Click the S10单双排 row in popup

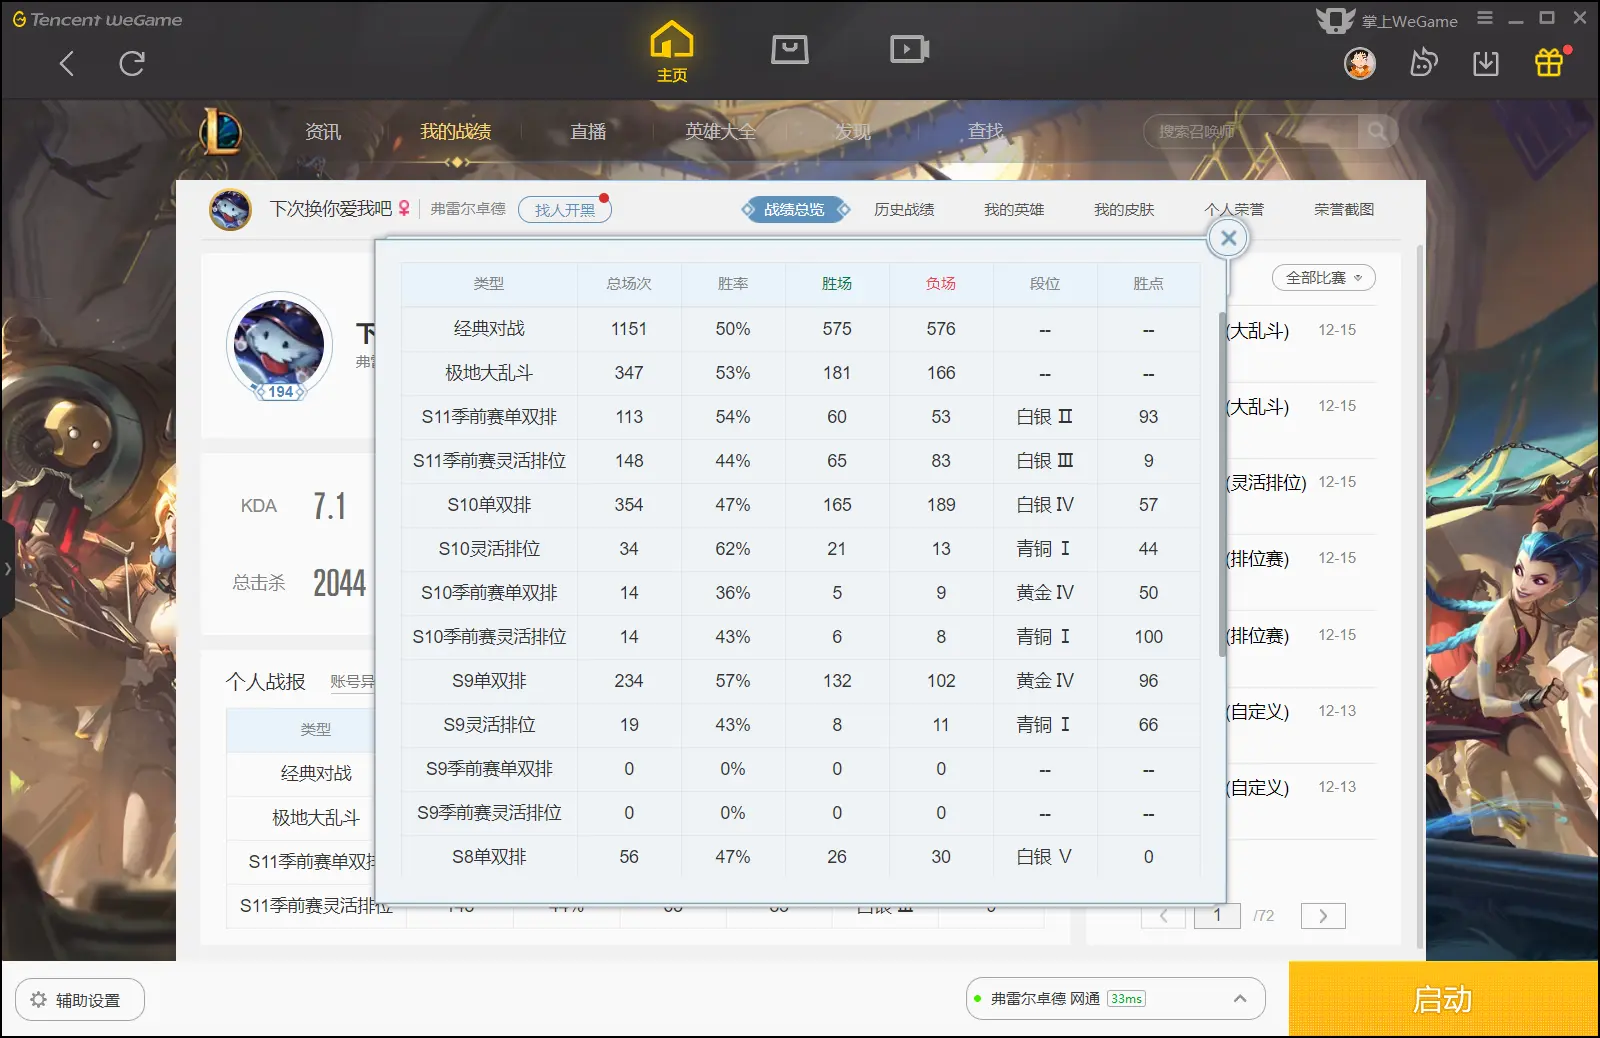[x=801, y=505]
